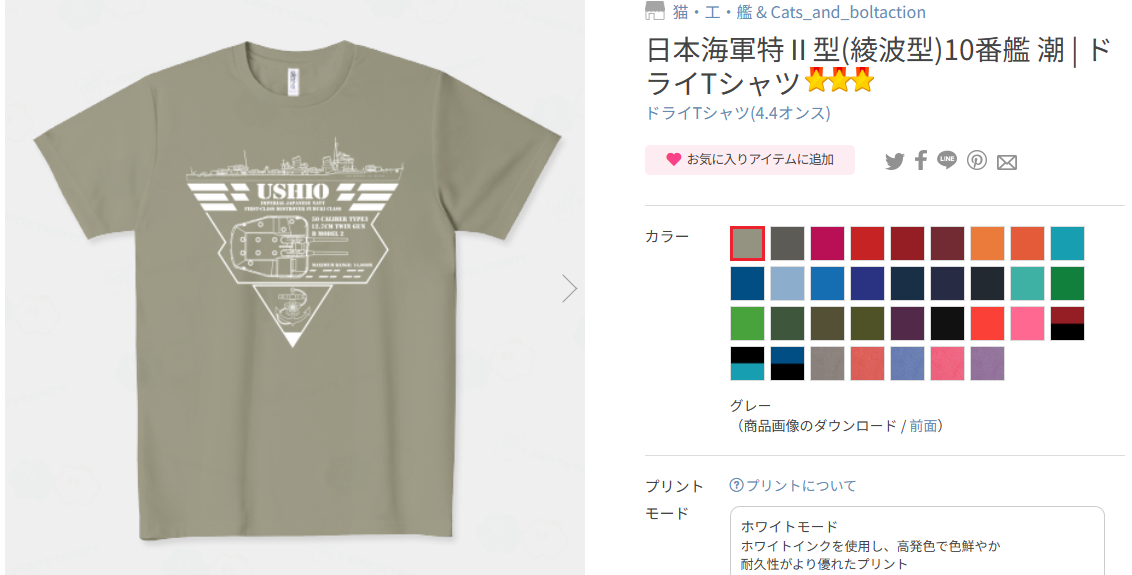Screen dimensions: 1132x575
Task: Send product link by email icon
Action: 1007,163
